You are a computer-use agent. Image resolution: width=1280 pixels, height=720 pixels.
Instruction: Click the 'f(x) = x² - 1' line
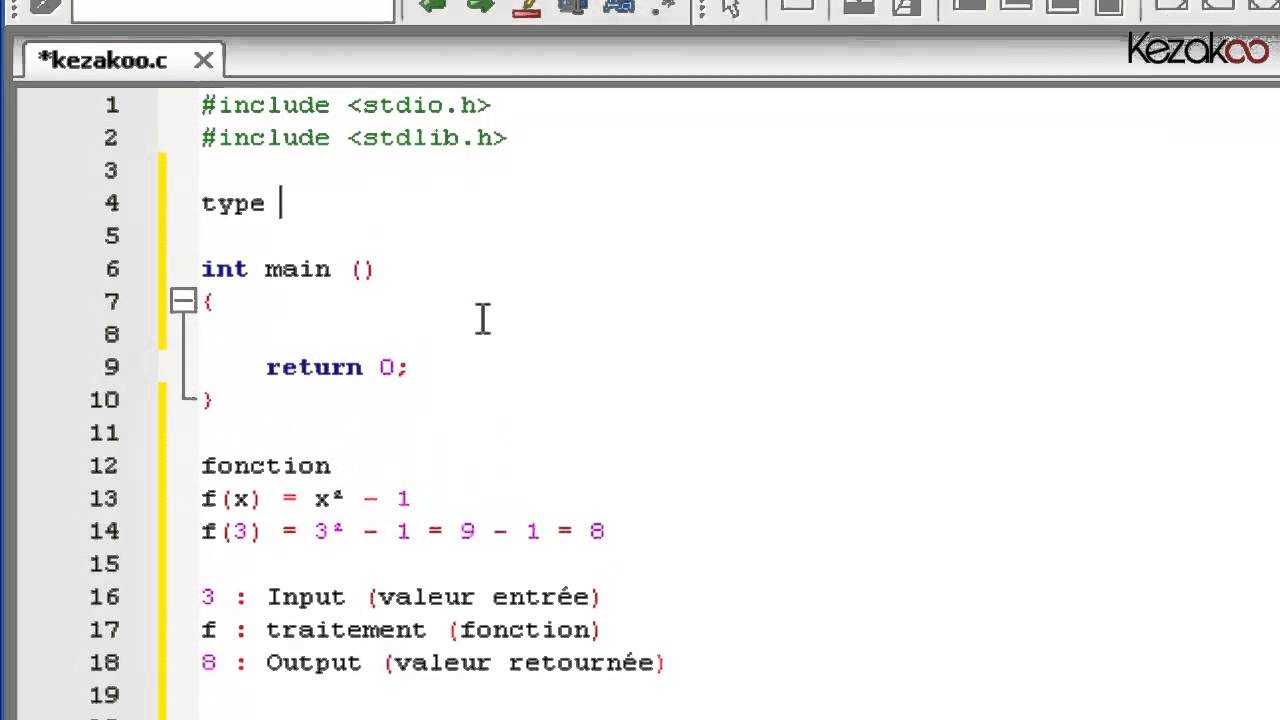[x=306, y=498]
